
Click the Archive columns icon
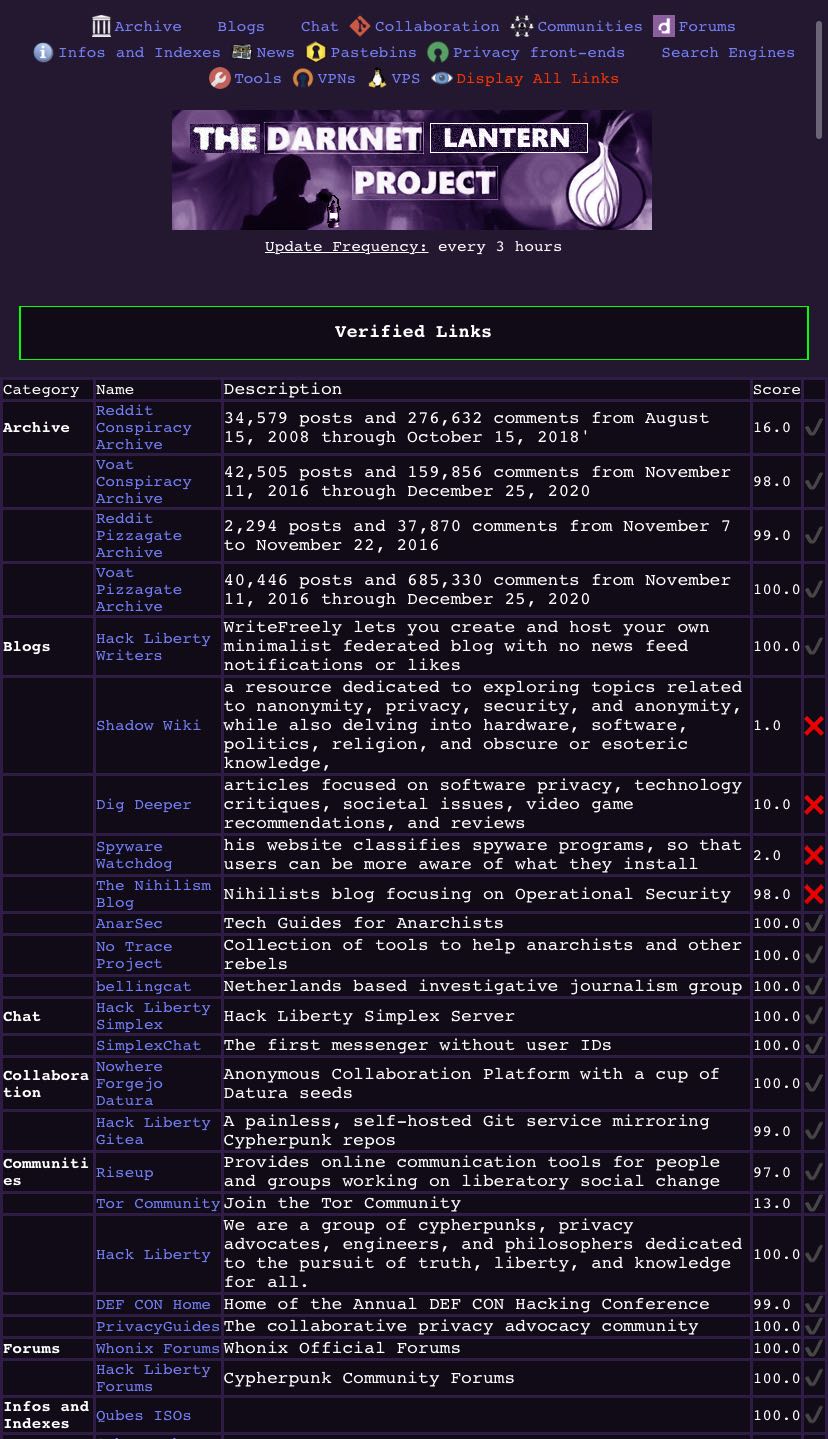(x=101, y=26)
